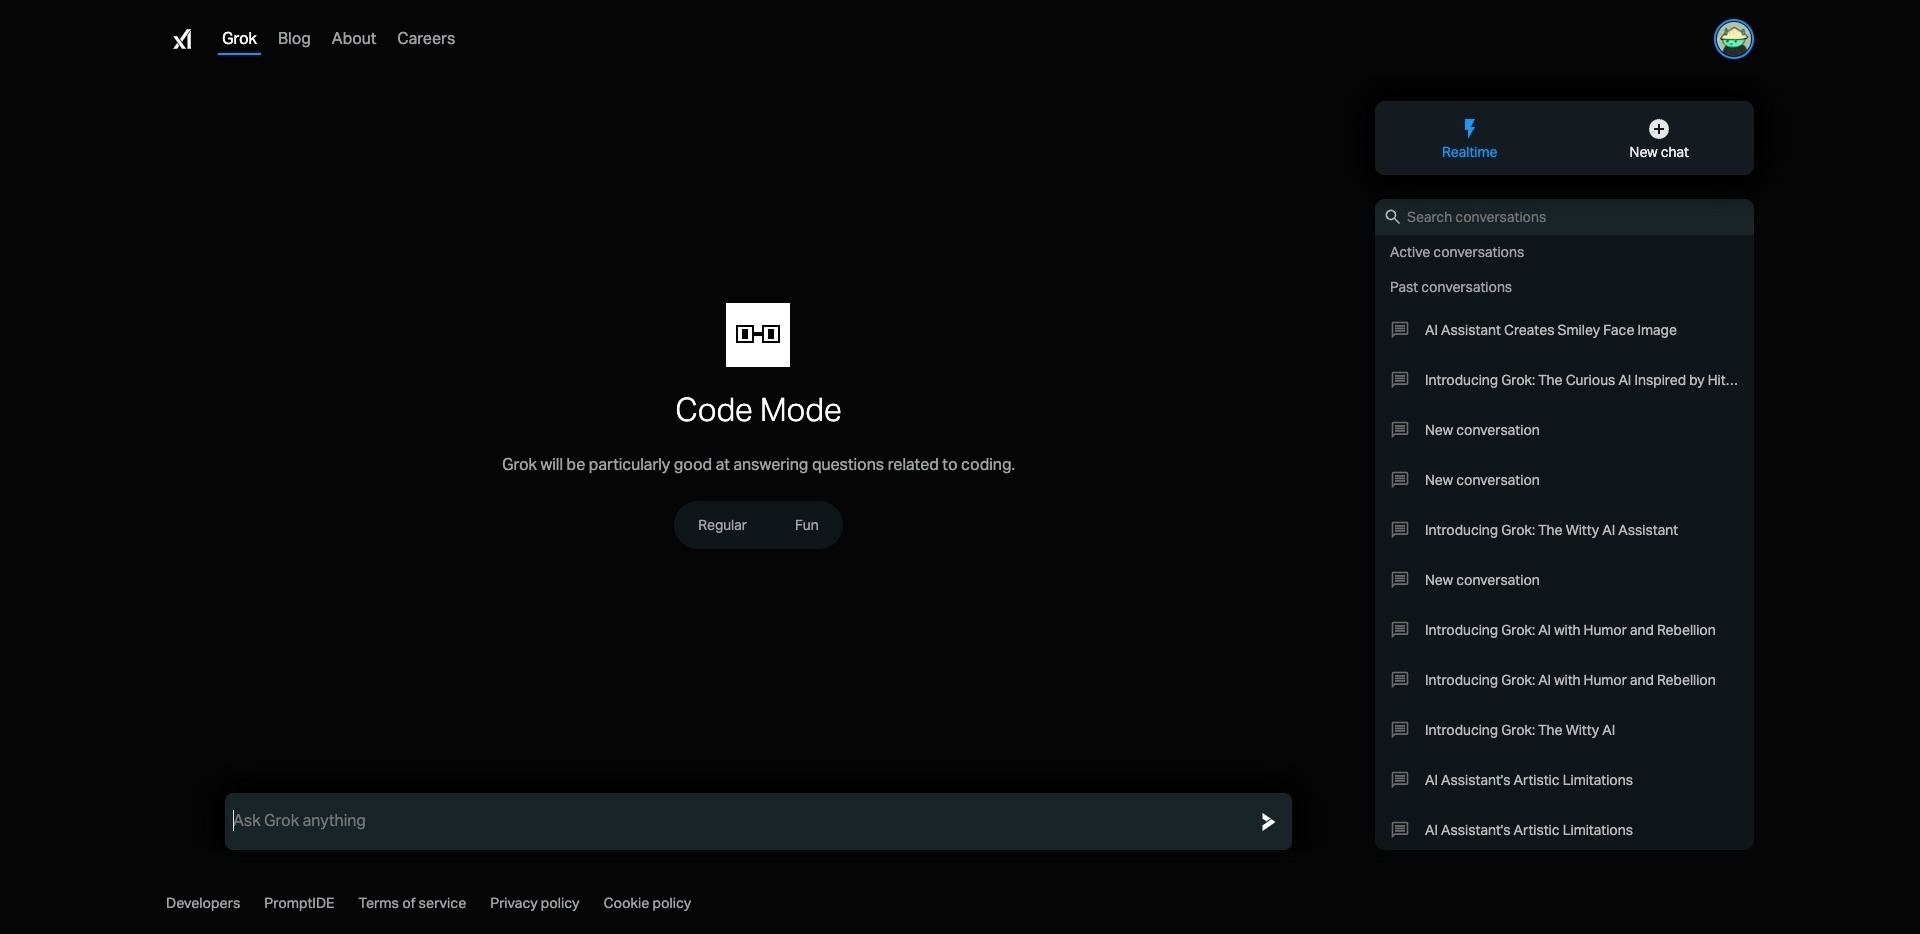
Task: Open the Grok tab
Action: (239, 38)
